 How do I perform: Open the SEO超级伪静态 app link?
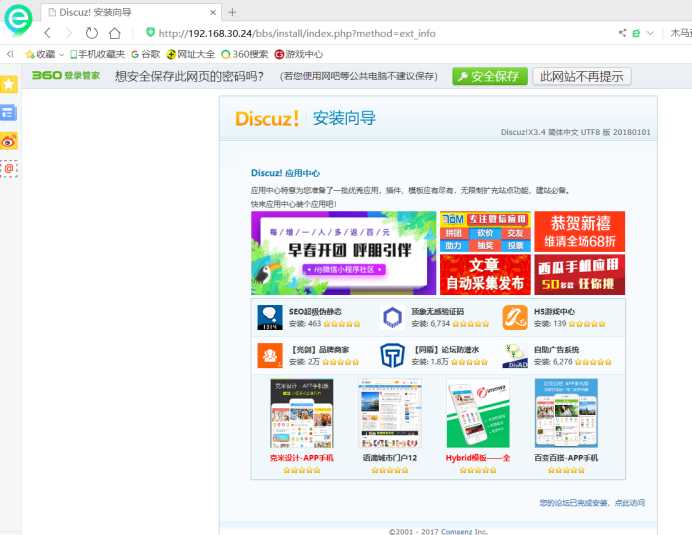[315, 312]
